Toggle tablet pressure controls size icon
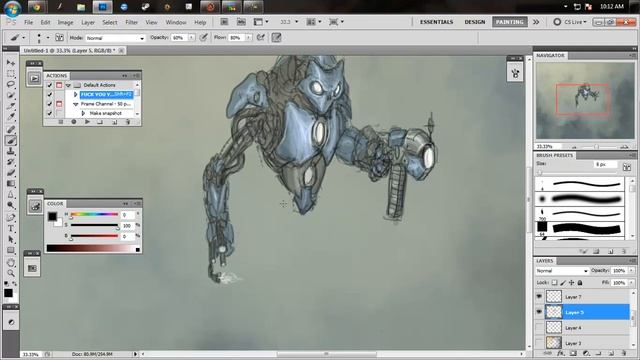Viewport: 640px width, 360px height. [276, 38]
